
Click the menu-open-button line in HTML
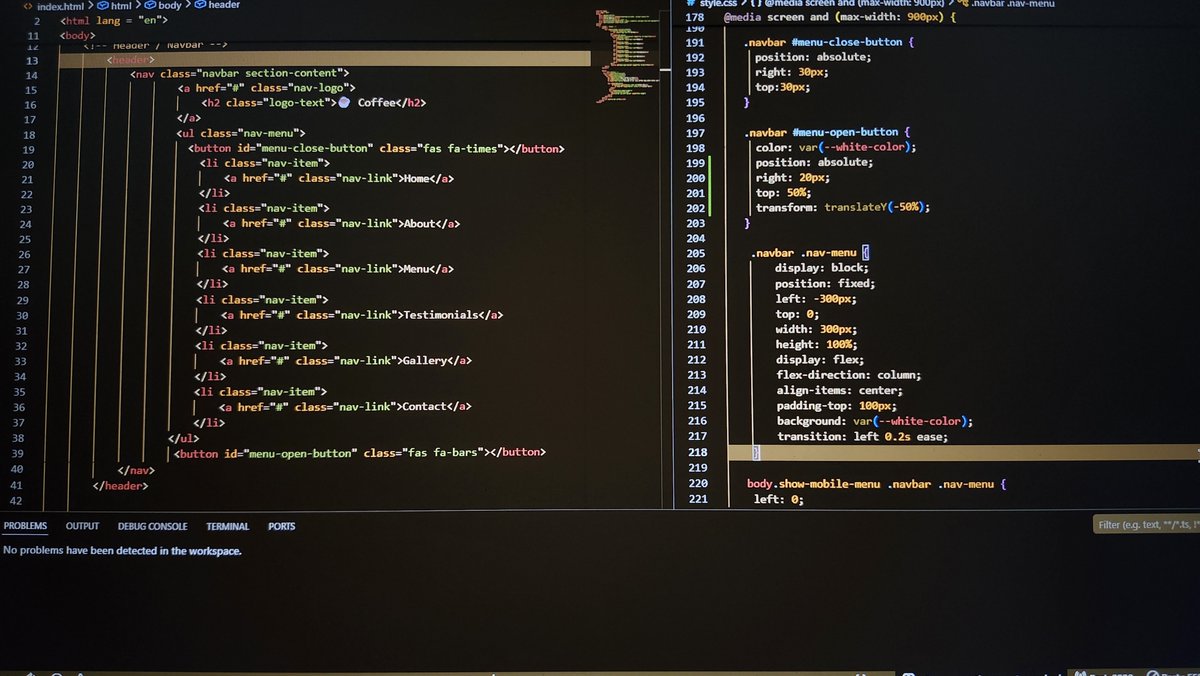(x=360, y=452)
